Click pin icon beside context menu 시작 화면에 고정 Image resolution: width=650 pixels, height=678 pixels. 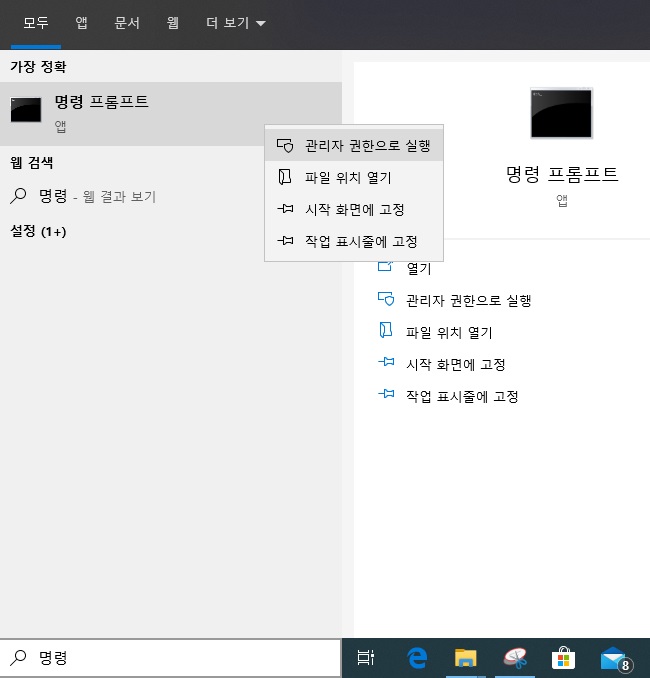(285, 209)
